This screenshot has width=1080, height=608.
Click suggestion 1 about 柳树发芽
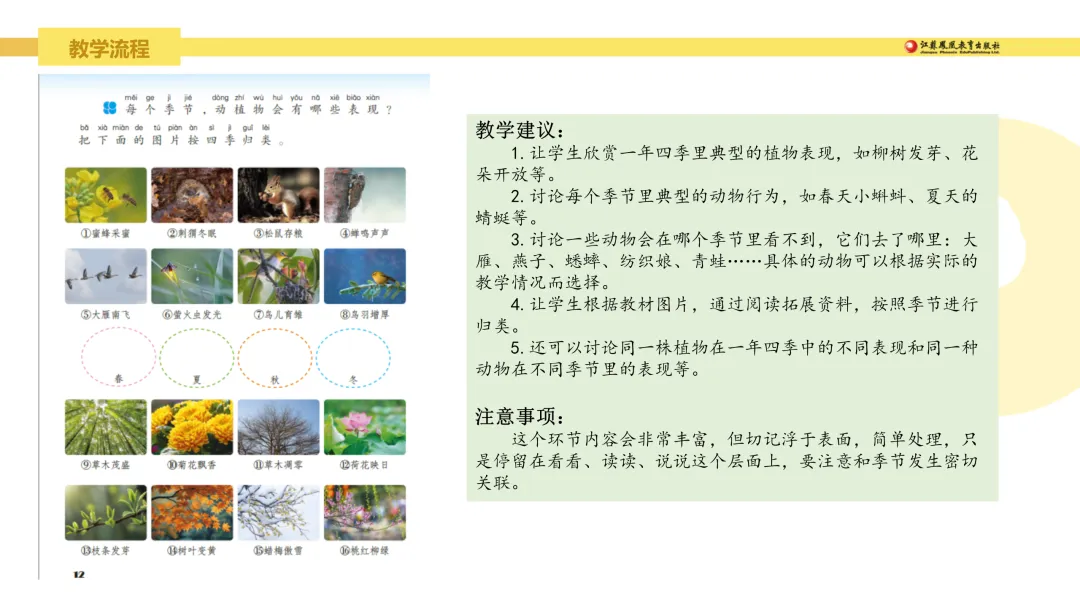[x=727, y=163]
